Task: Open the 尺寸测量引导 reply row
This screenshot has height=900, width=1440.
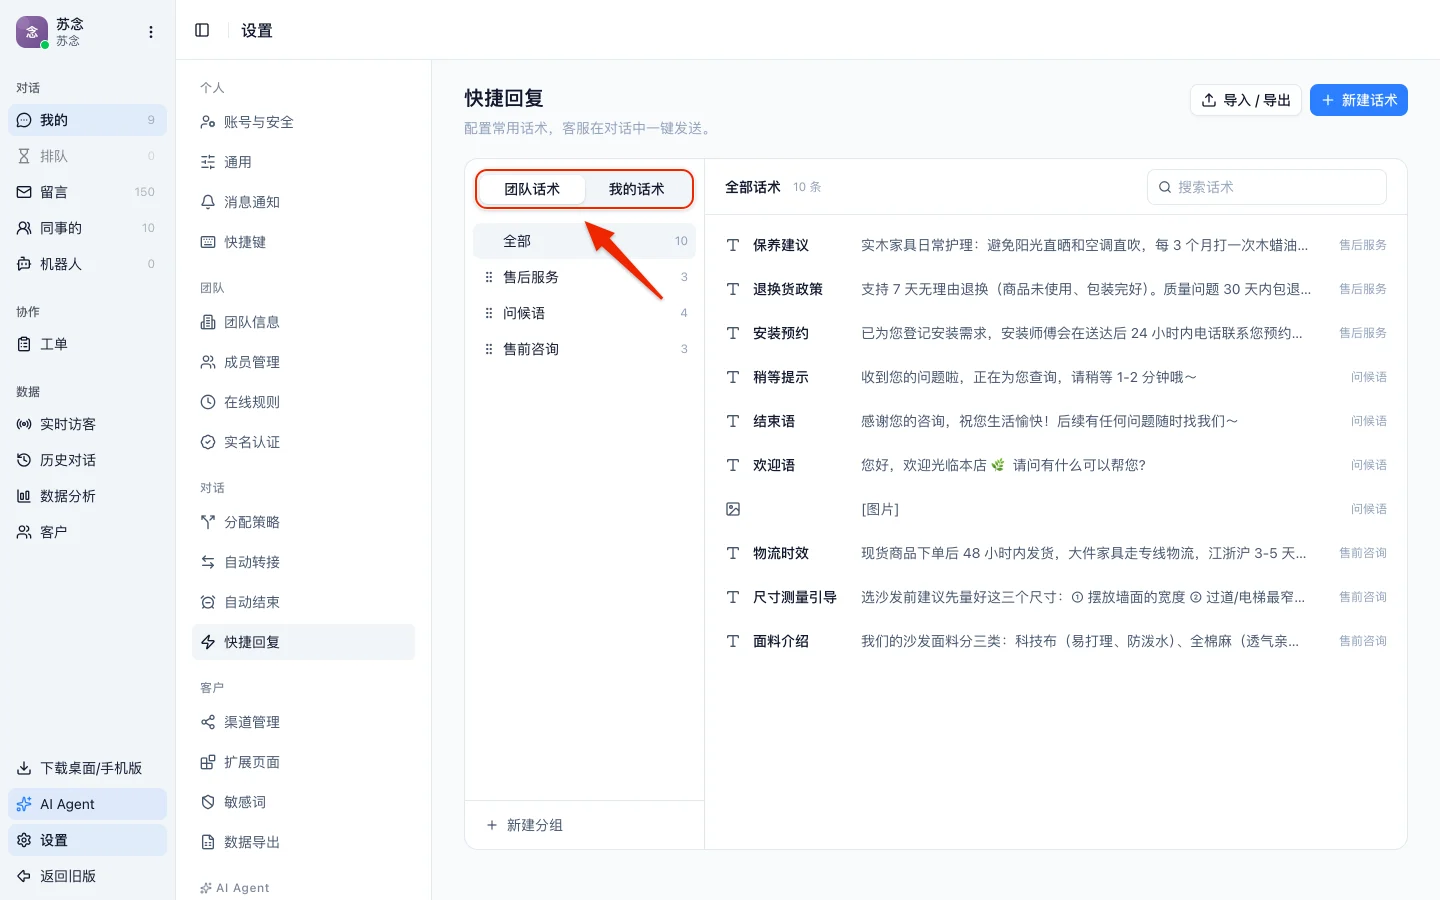Action: tap(1056, 597)
